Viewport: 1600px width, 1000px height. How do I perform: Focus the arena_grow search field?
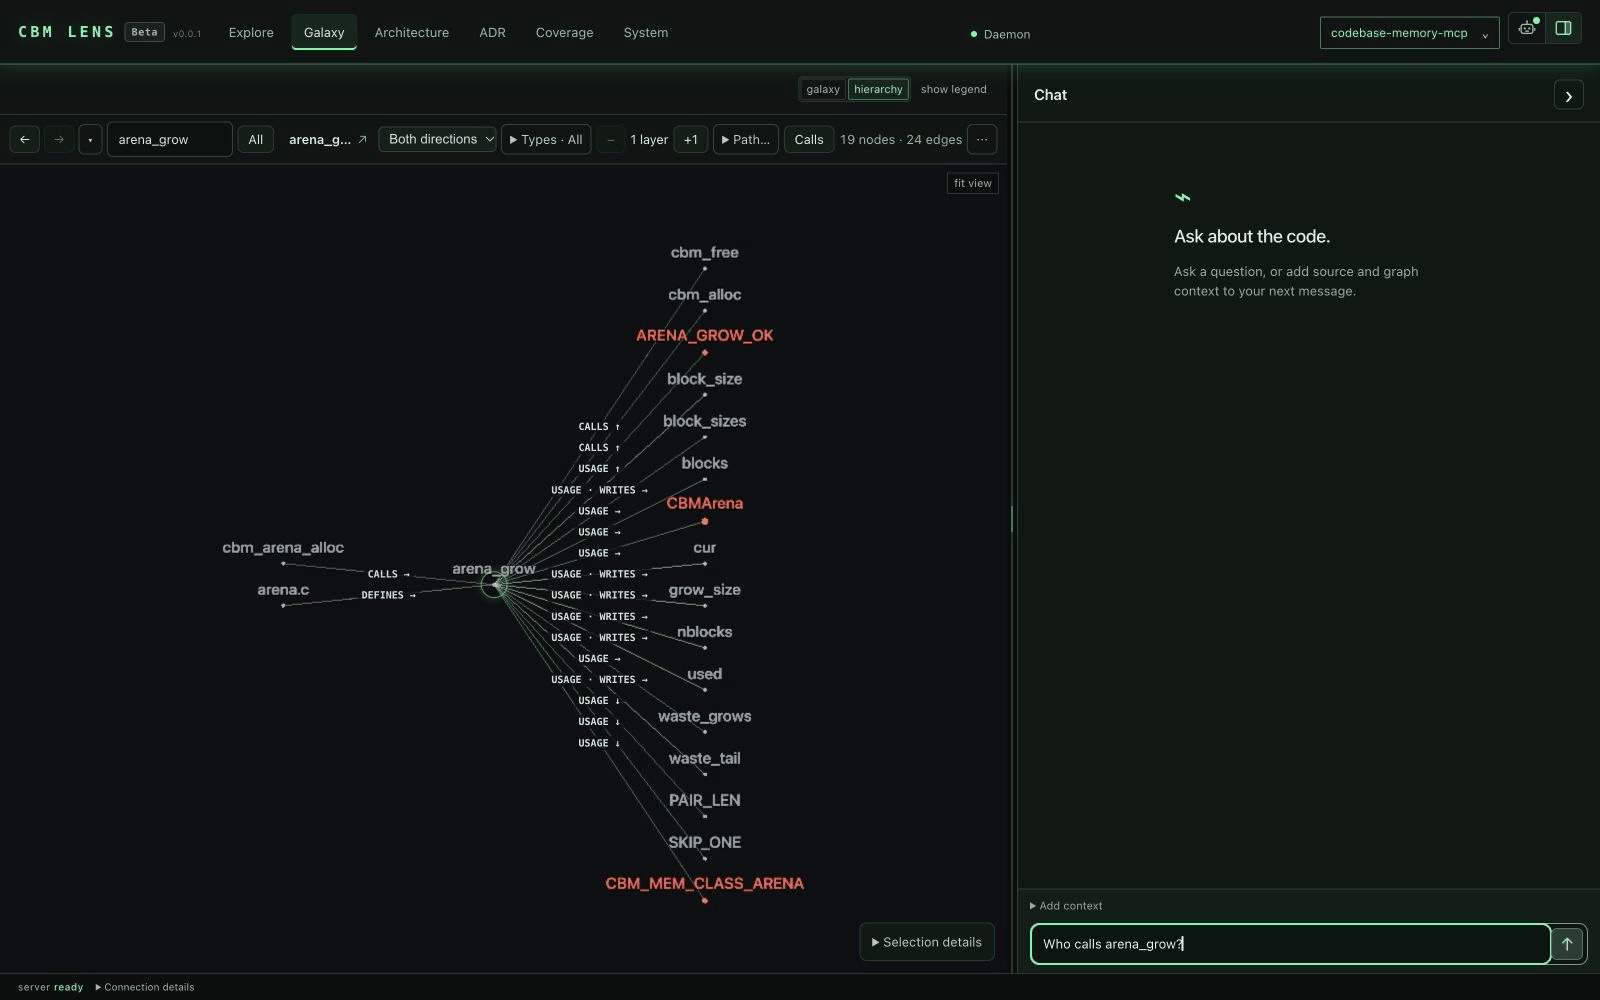click(x=169, y=139)
